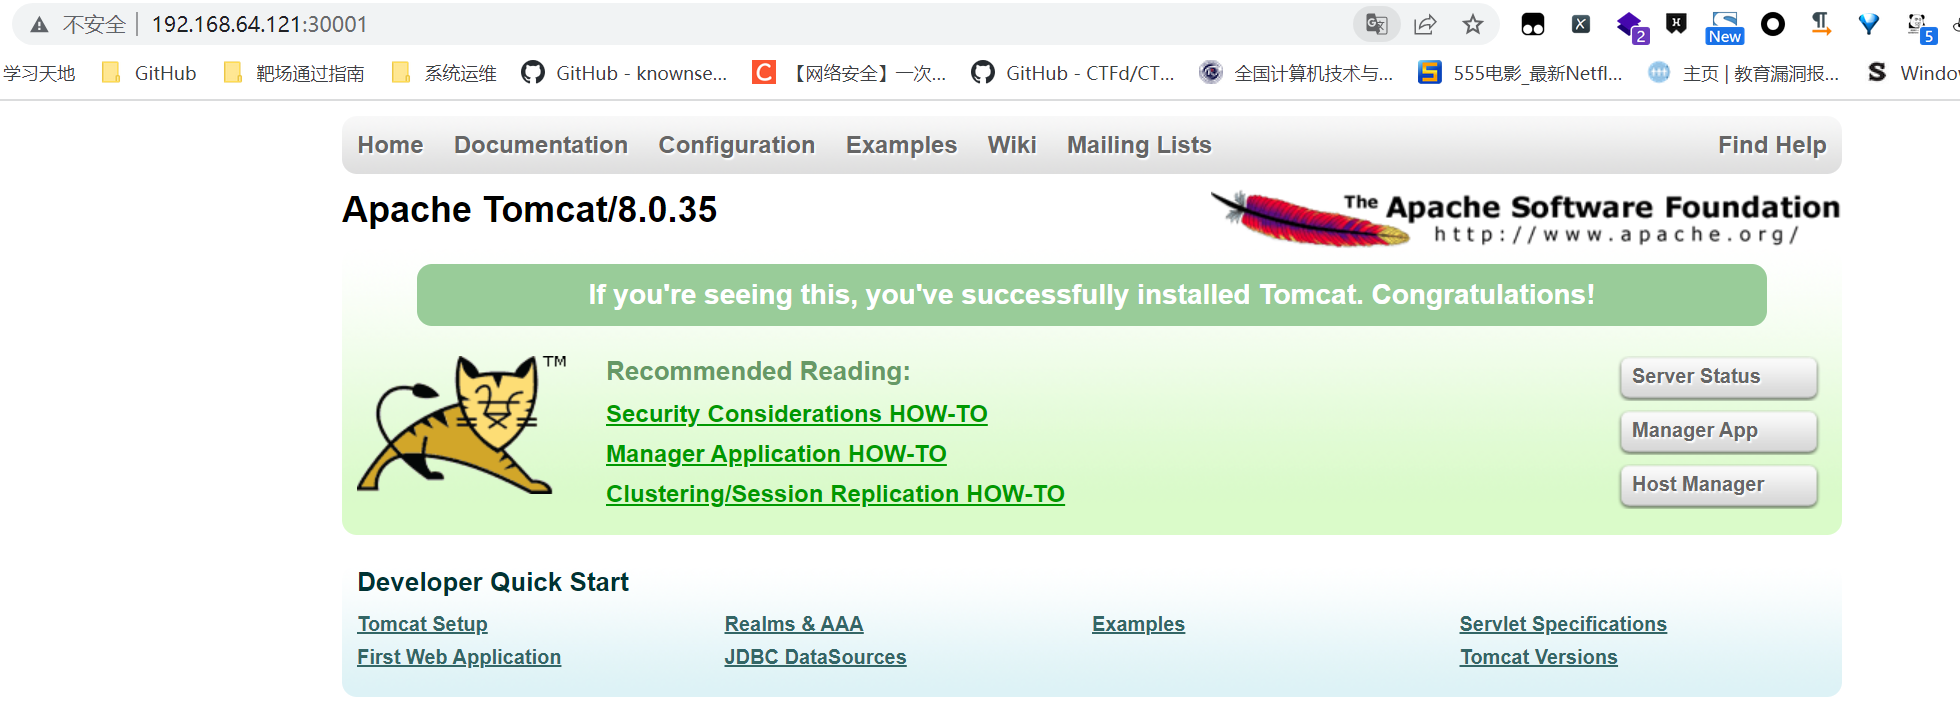
Task: Click Find Help in the nav bar
Action: click(1772, 145)
